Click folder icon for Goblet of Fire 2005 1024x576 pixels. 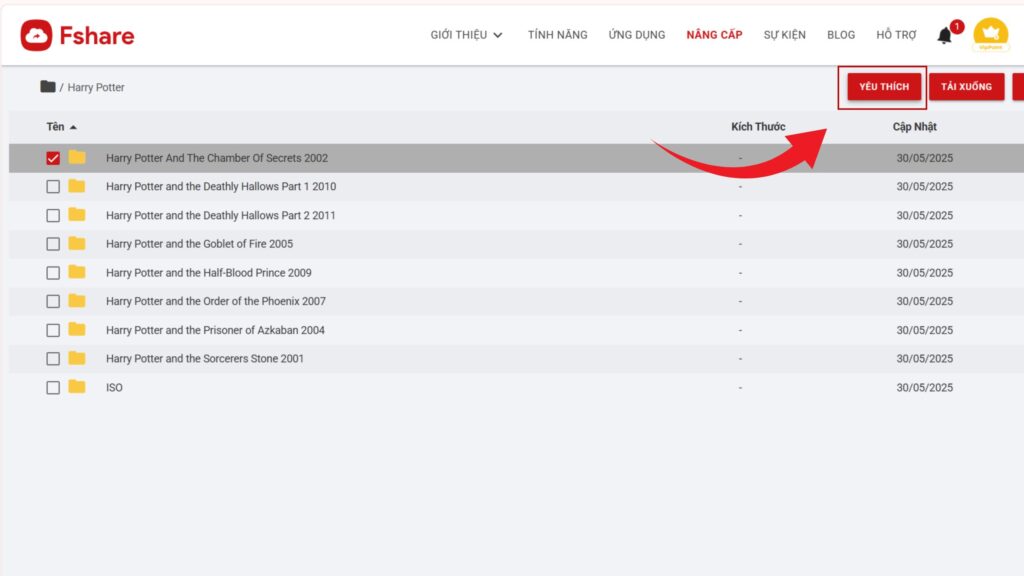pos(77,244)
